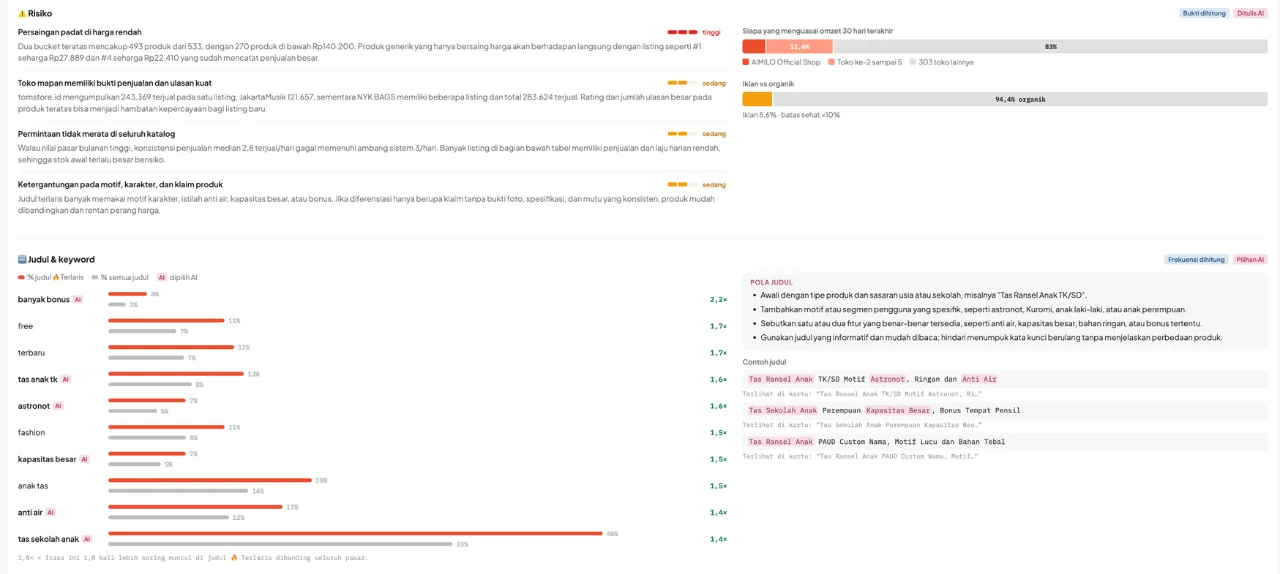Viewport: 1280px width, 574px height.
Task: Click the red severity dashes beside tinggi
Action: [x=683, y=32]
